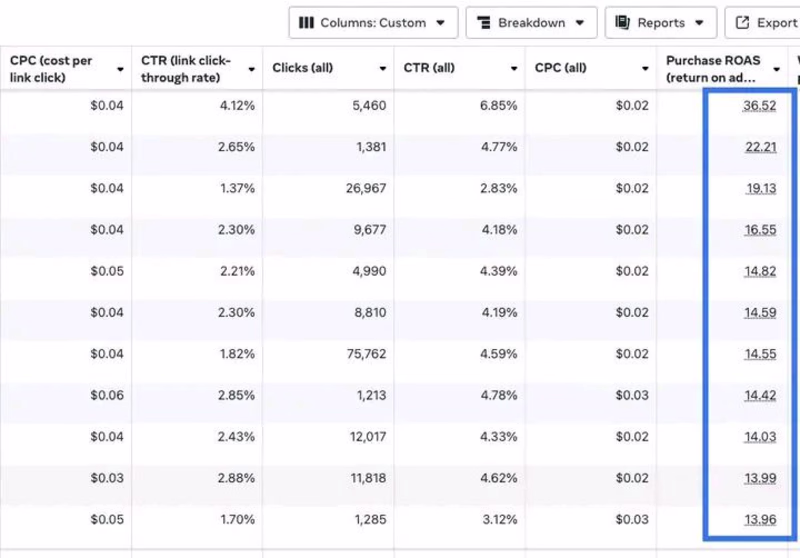This screenshot has height=558, width=800.
Task: Open CTR (link click-through rate) column menu
Action: point(251,69)
